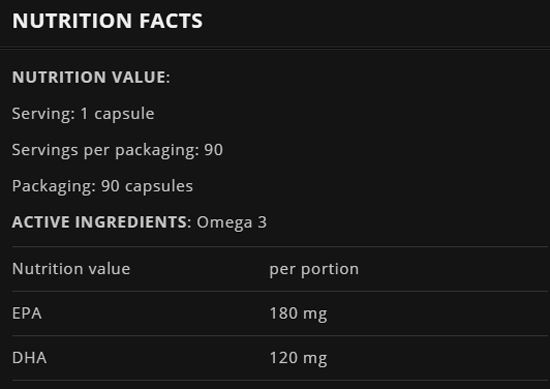Click the Serving: 1 capsule line
Screen dimensions: 550x389
(x=83, y=114)
